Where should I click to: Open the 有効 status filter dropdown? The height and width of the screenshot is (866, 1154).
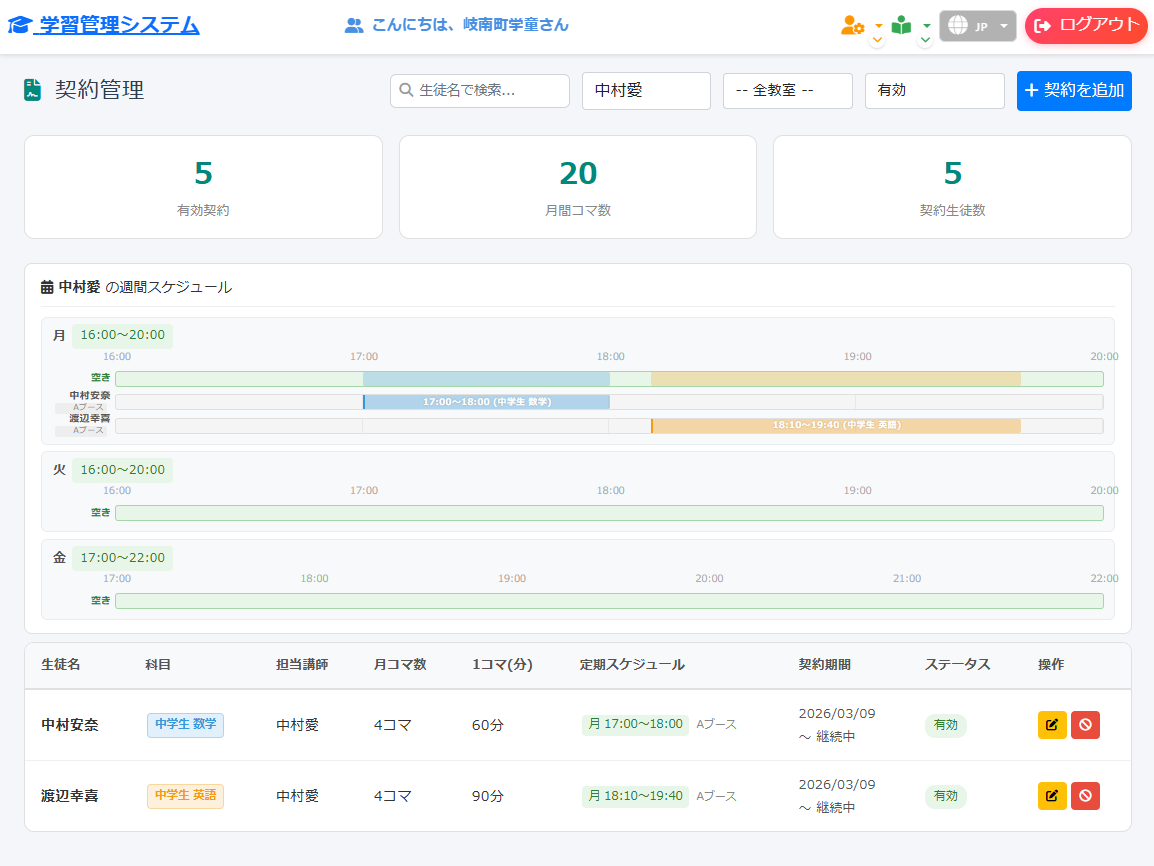(x=935, y=90)
